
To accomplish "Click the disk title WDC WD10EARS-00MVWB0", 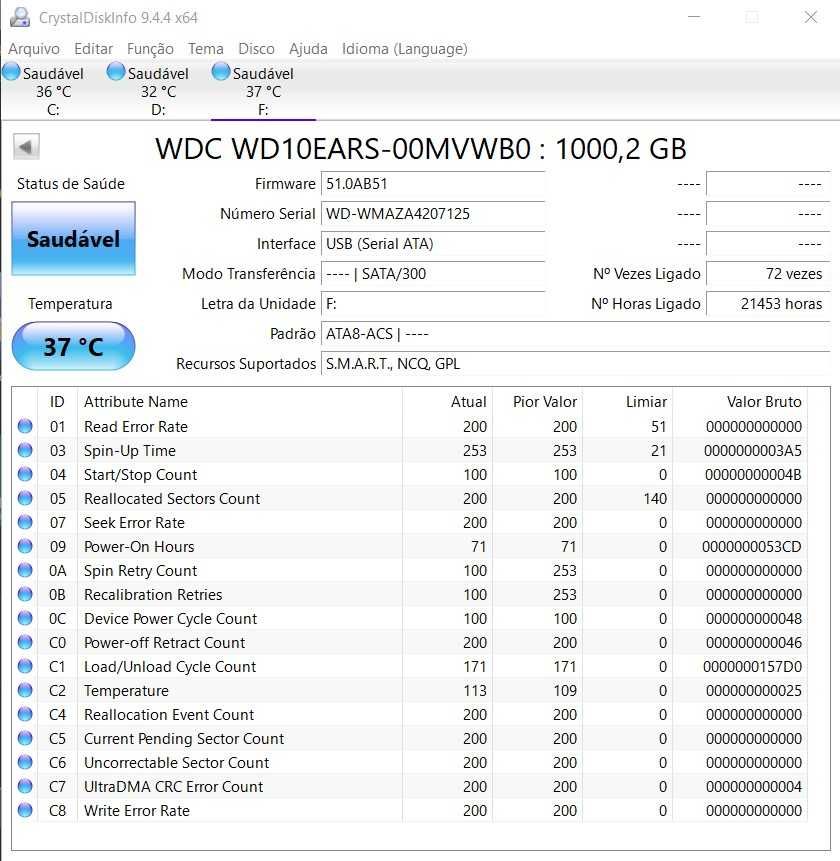I will tap(343, 149).
